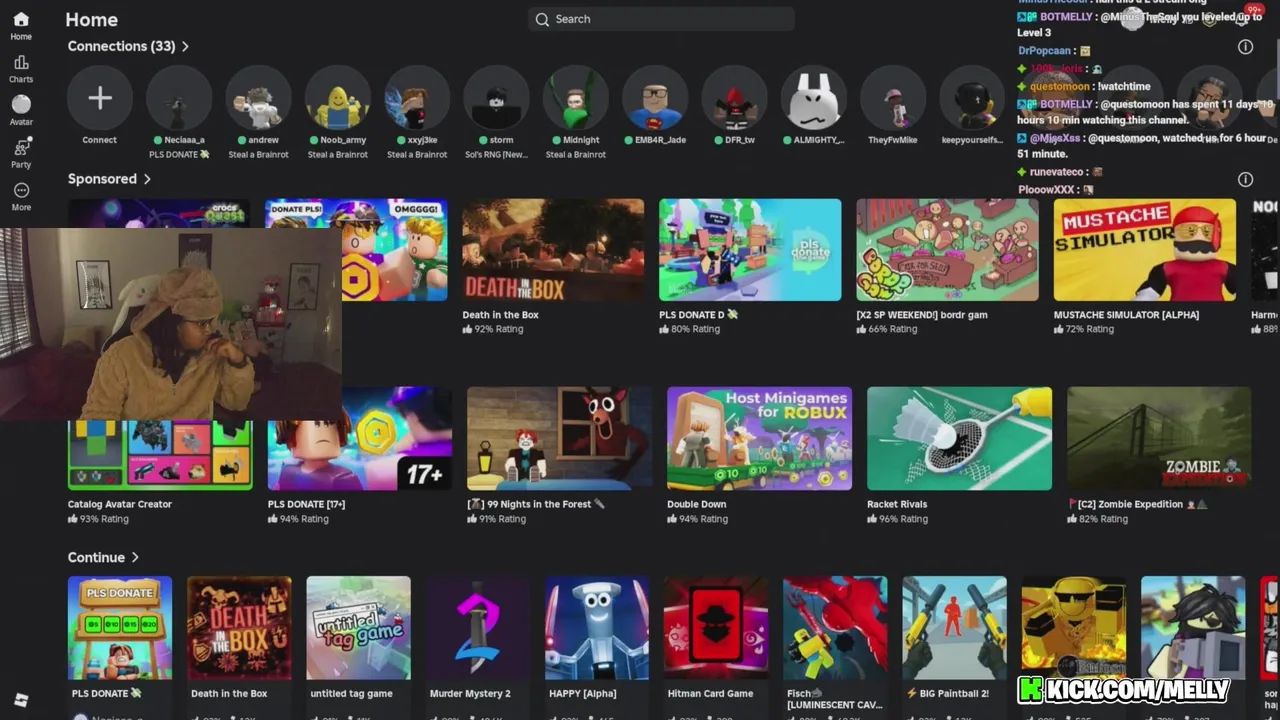The height and width of the screenshot is (720, 1280).
Task: Expand the Sponsored section
Action: tap(109, 179)
